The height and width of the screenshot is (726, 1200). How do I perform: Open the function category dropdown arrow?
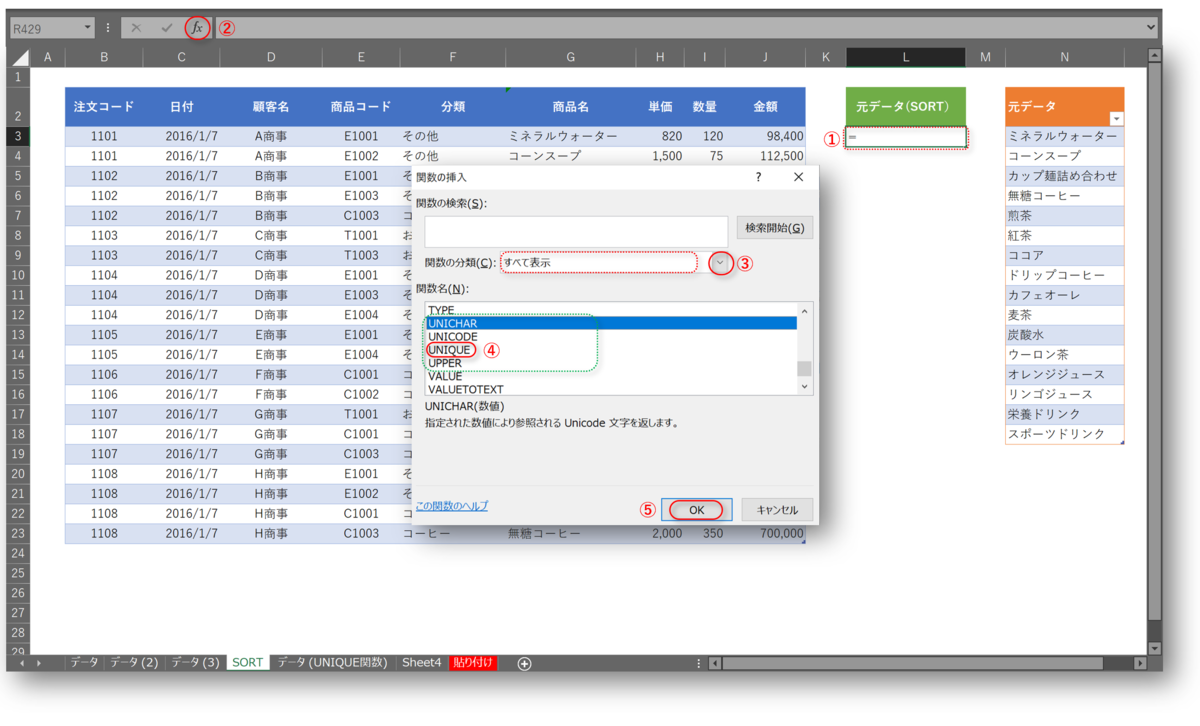(720, 263)
